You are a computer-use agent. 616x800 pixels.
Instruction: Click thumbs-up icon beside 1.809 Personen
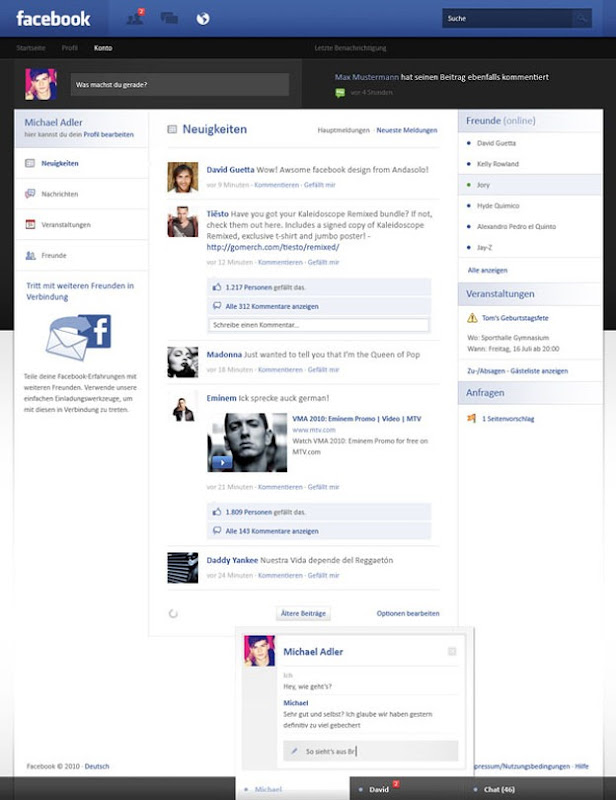tap(217, 512)
